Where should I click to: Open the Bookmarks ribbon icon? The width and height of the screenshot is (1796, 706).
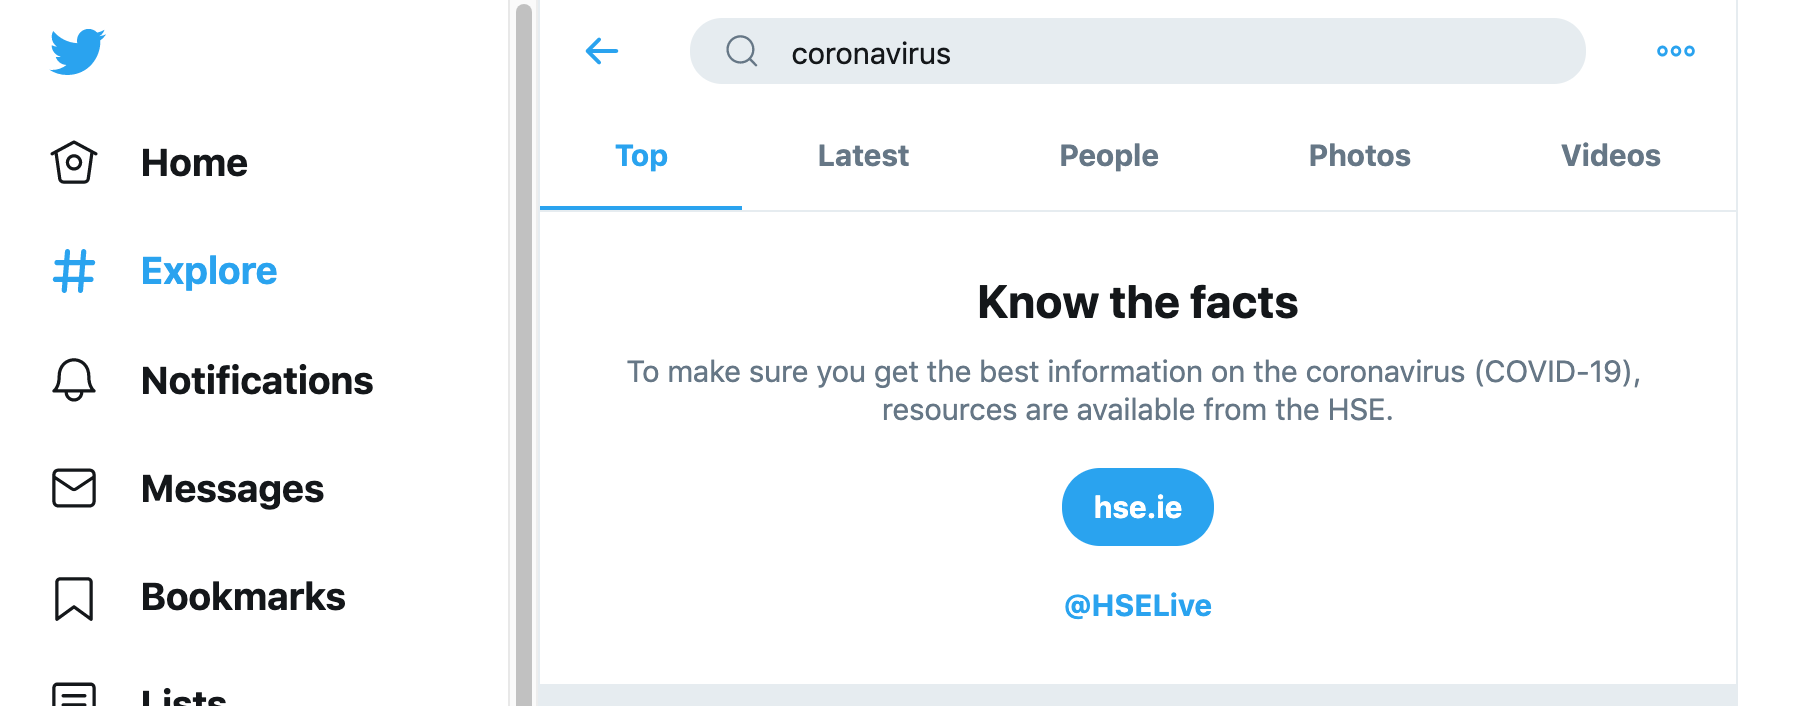pos(74,598)
